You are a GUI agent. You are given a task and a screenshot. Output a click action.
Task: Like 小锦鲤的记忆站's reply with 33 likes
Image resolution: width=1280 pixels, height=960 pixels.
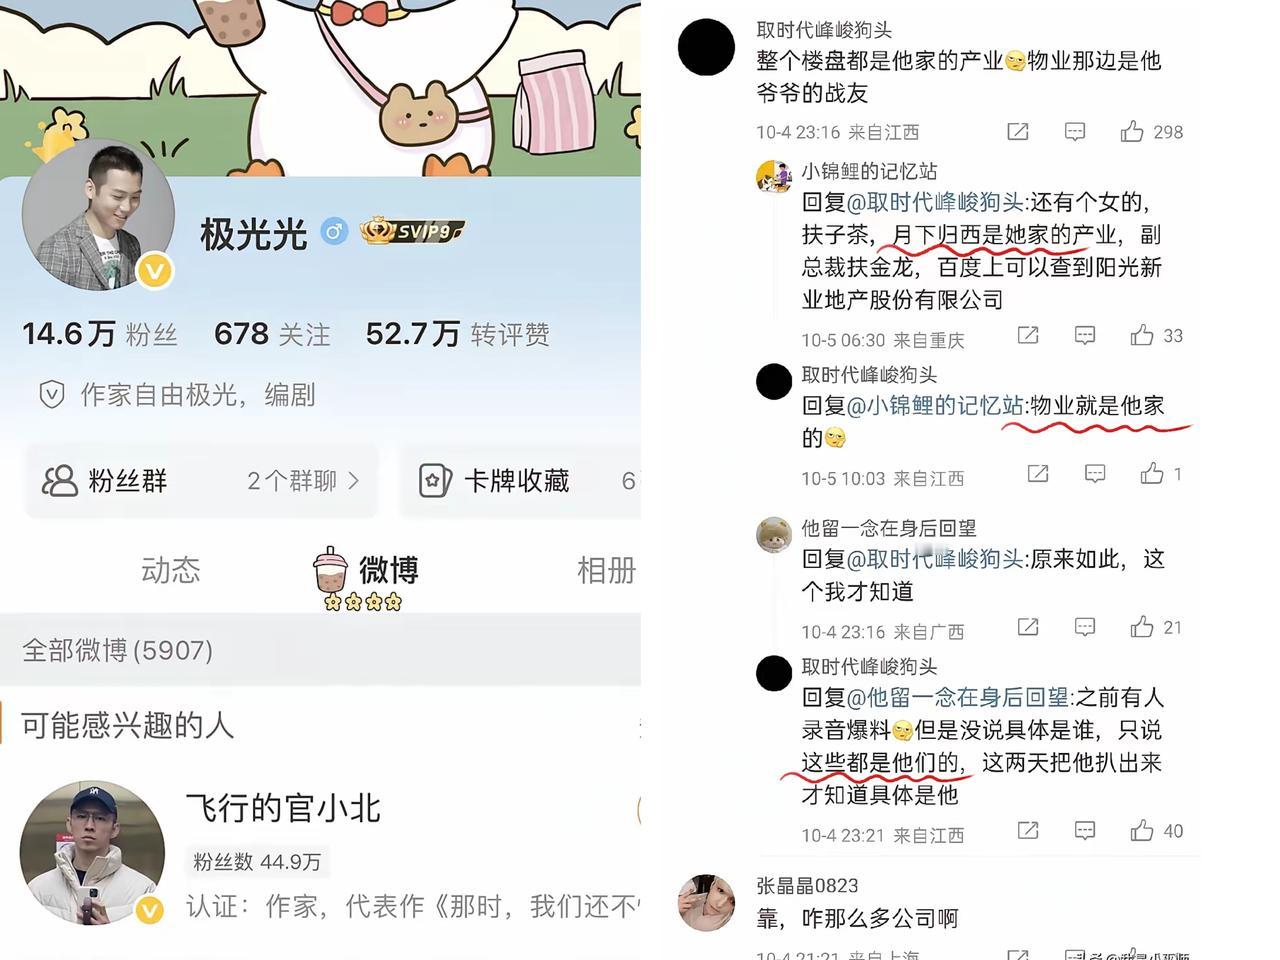point(1142,335)
